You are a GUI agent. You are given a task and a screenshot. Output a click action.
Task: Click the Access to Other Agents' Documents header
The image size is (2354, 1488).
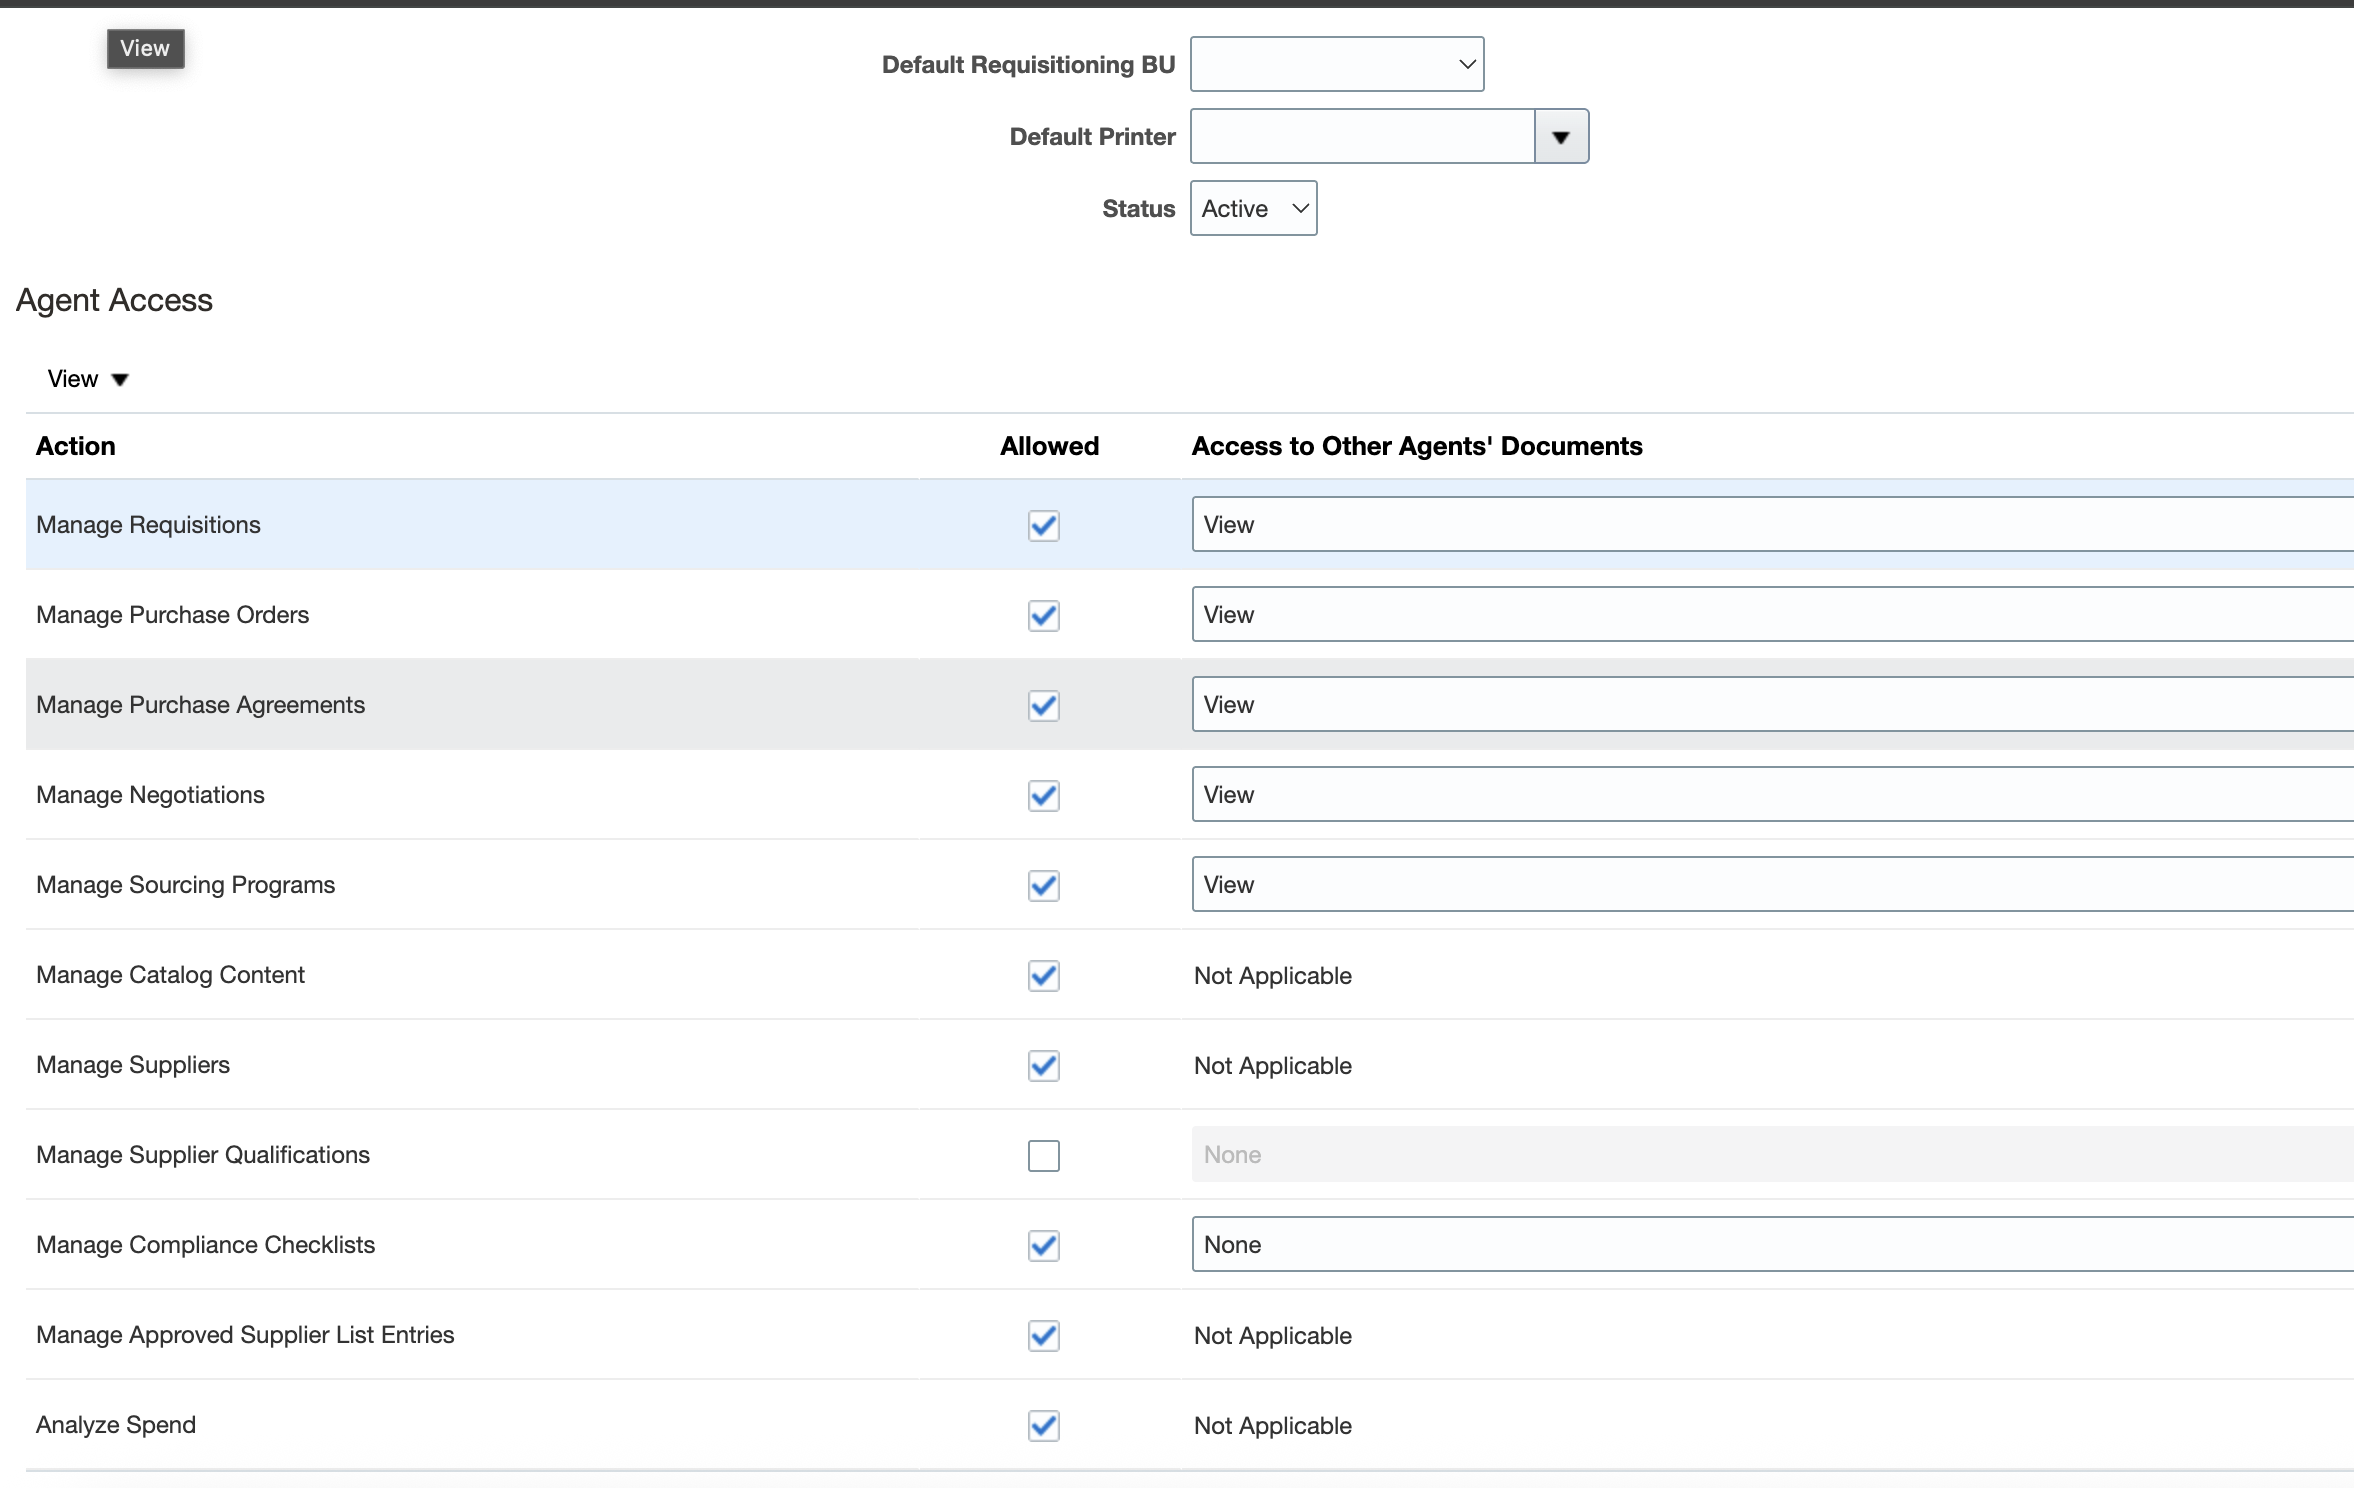point(1416,446)
